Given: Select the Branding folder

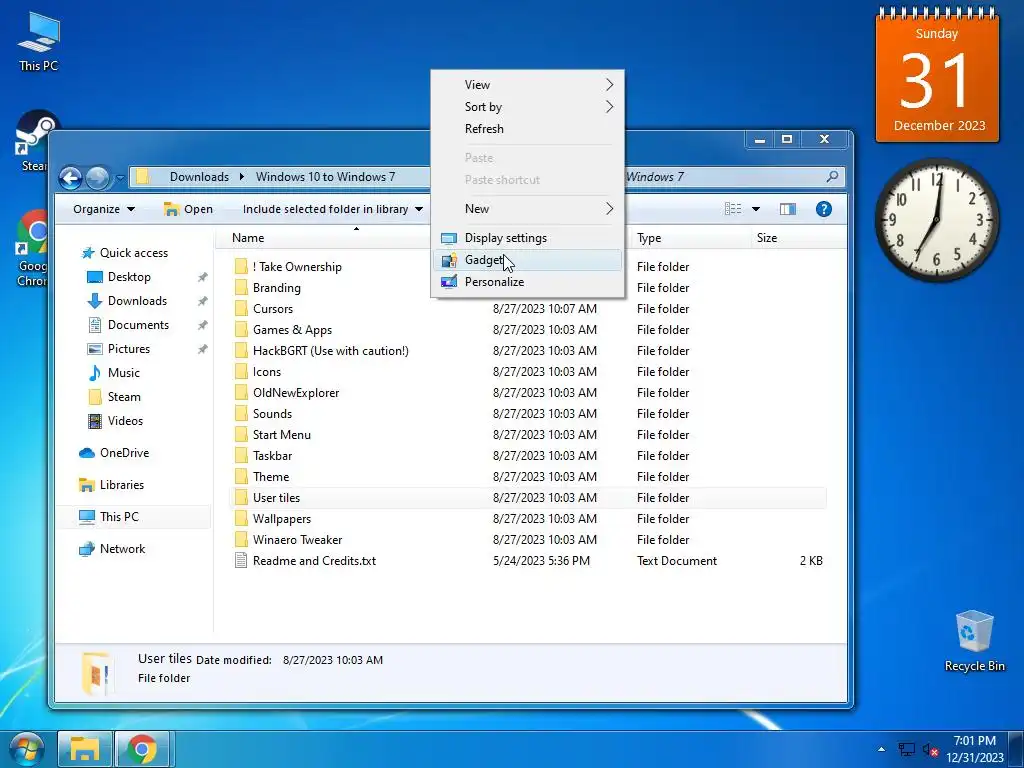Looking at the screenshot, I should click(x=277, y=288).
